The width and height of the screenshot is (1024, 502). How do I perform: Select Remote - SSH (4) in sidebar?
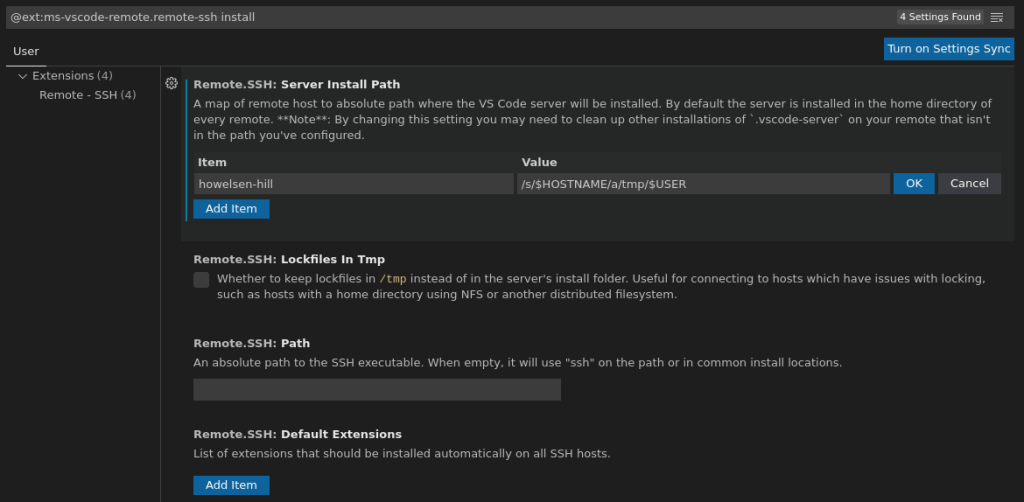click(87, 95)
